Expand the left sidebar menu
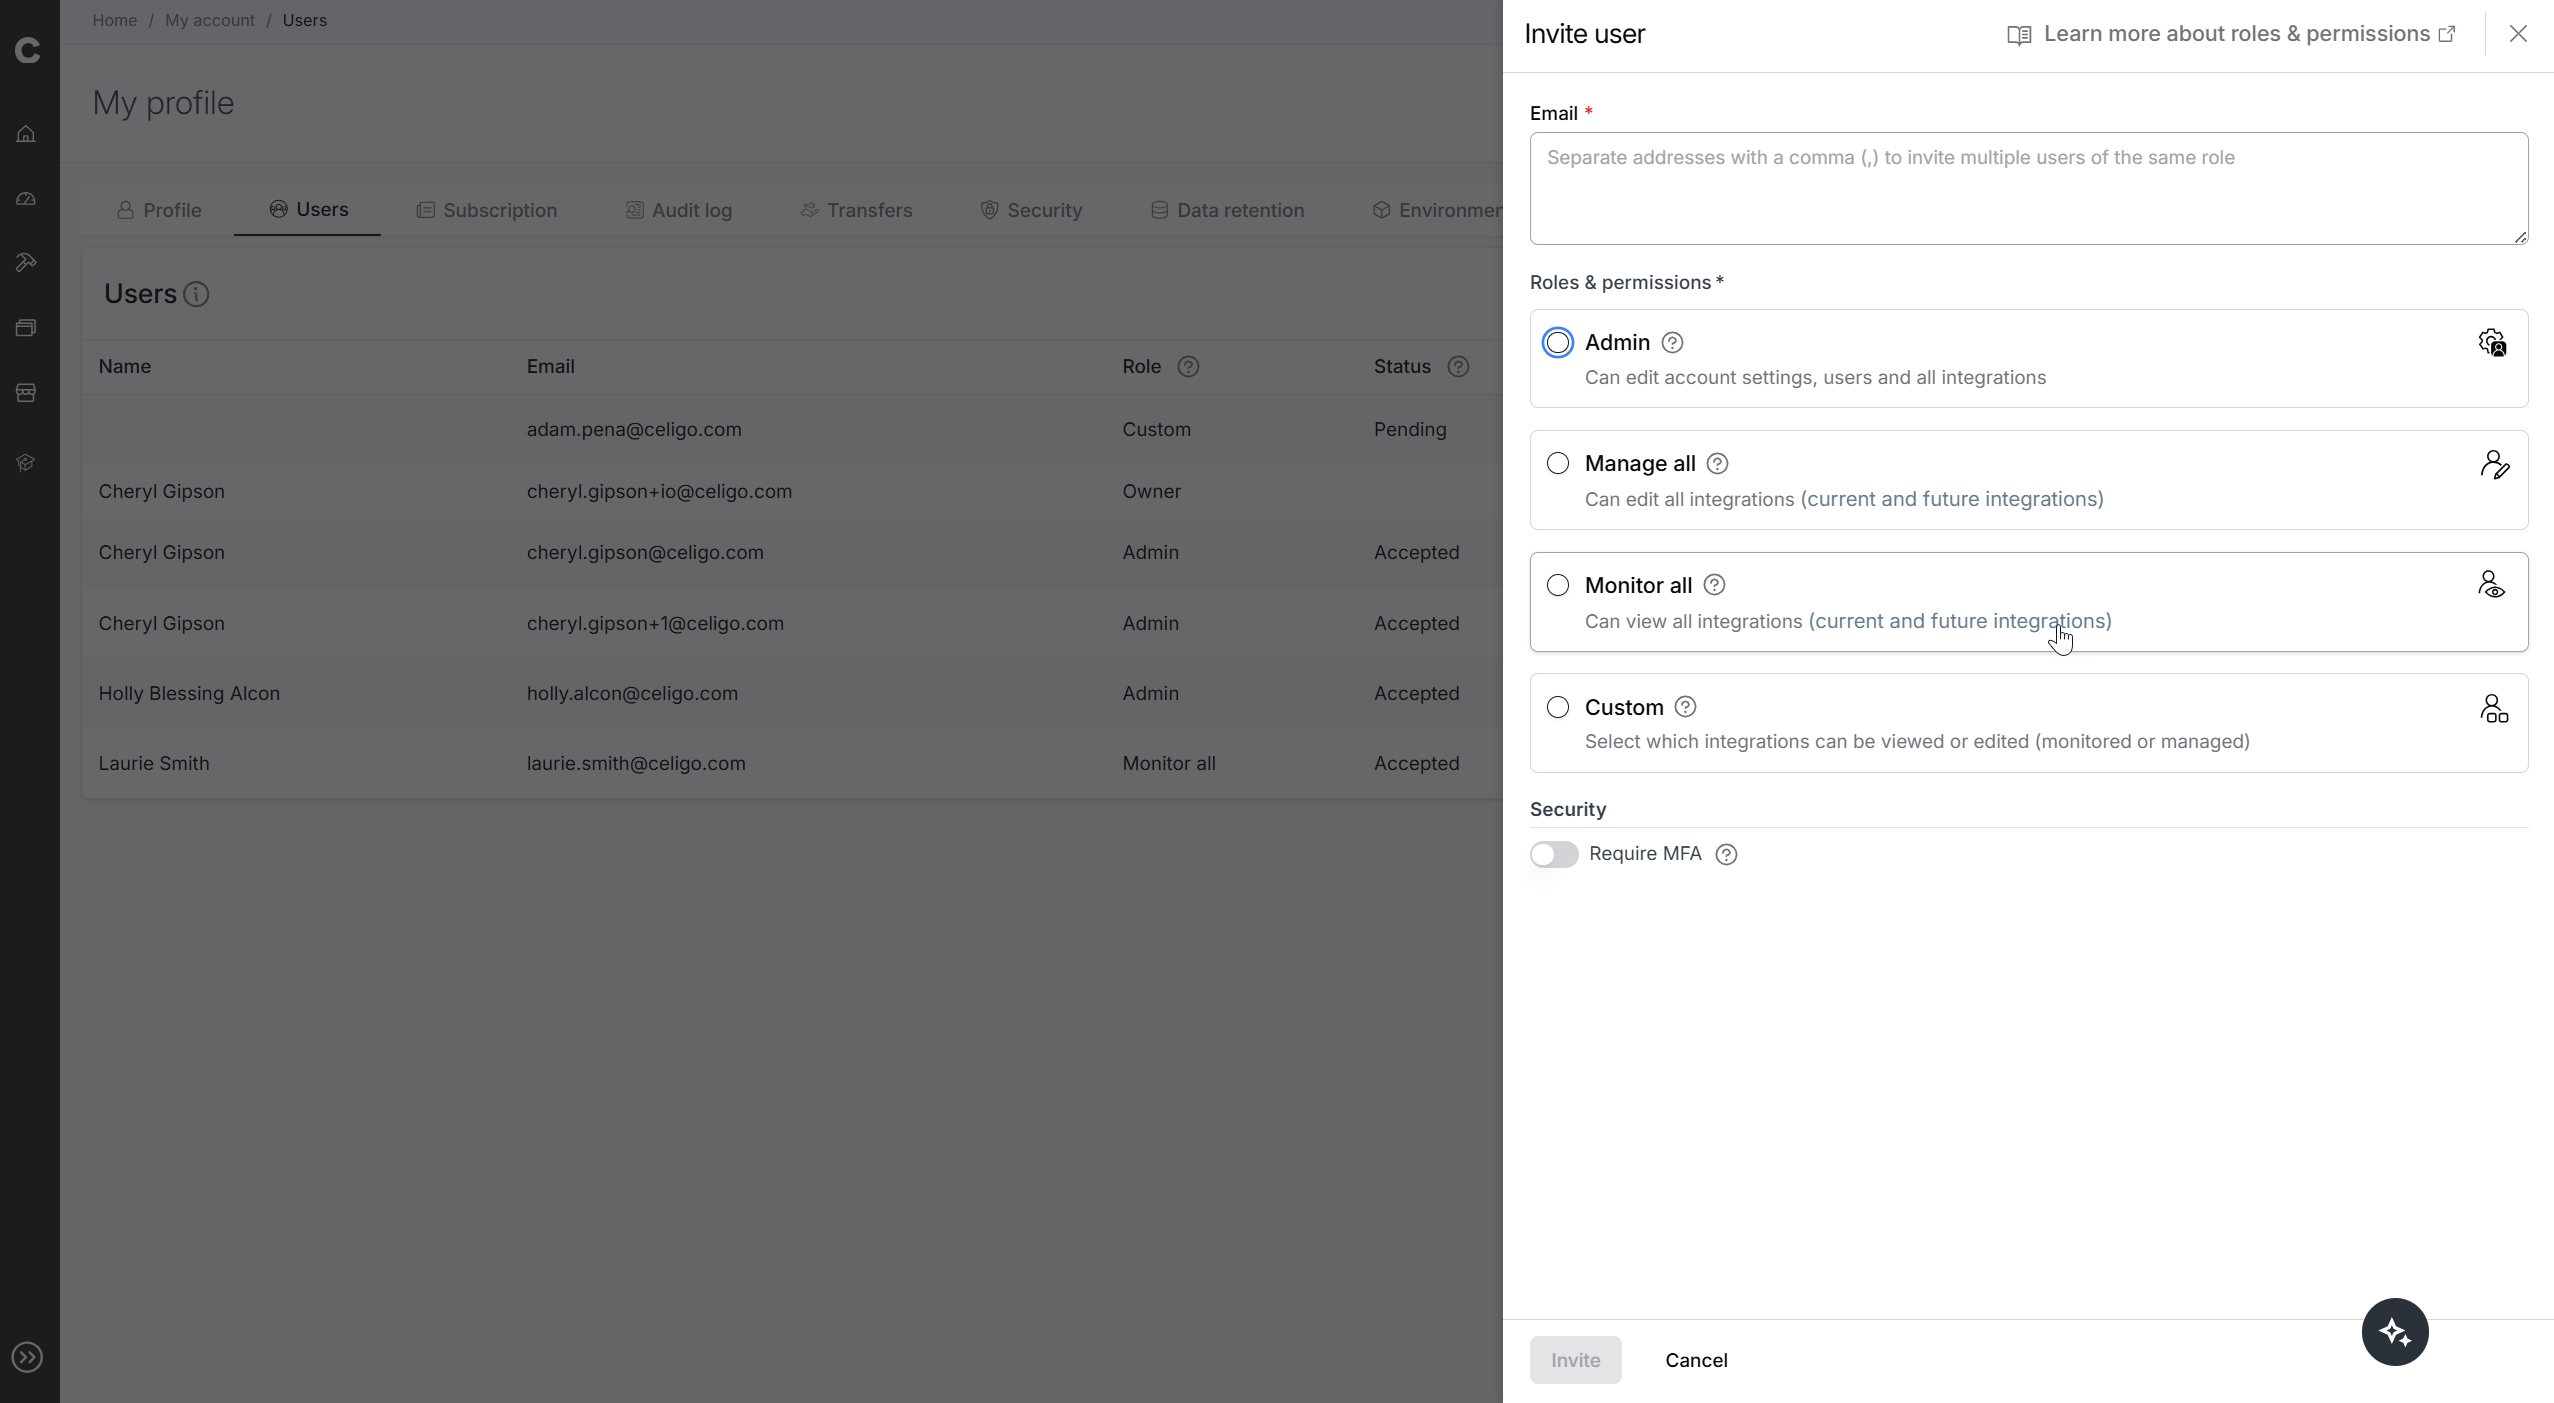This screenshot has height=1403, width=2554. [27, 1357]
